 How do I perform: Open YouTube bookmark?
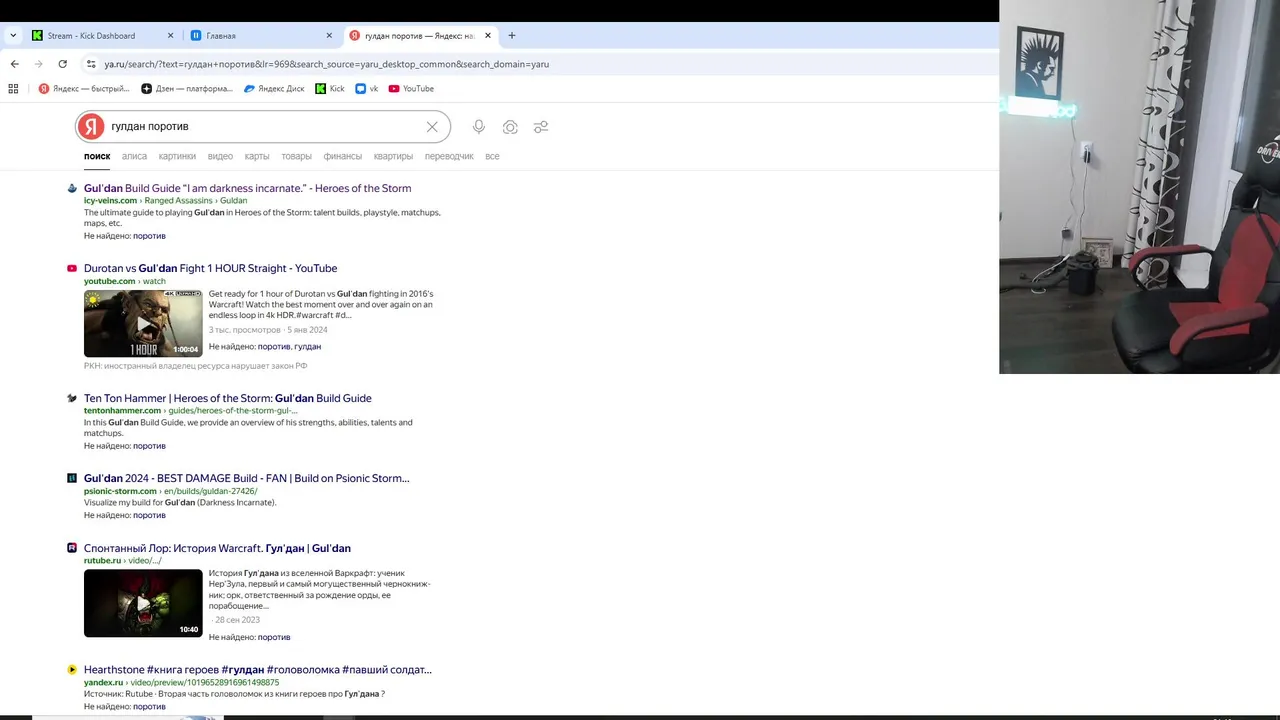(411, 88)
